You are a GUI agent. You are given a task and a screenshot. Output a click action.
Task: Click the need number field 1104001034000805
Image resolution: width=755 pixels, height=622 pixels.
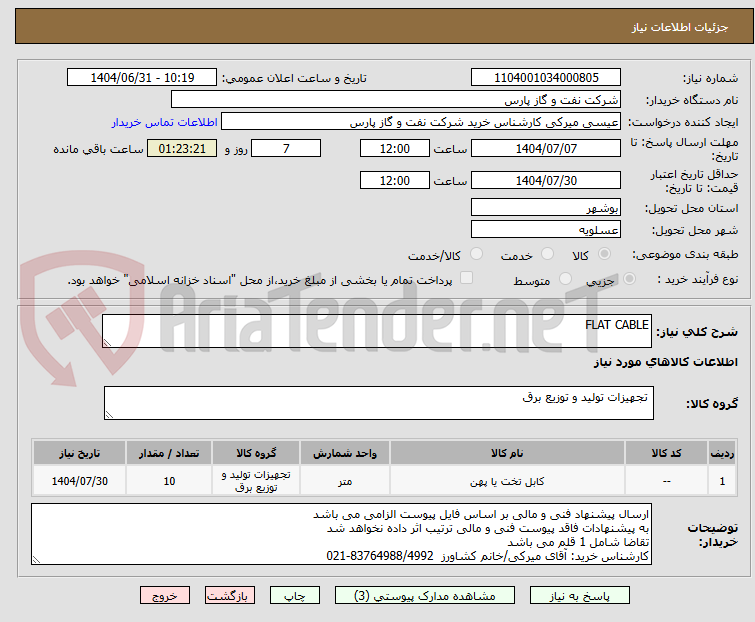[x=546, y=78]
